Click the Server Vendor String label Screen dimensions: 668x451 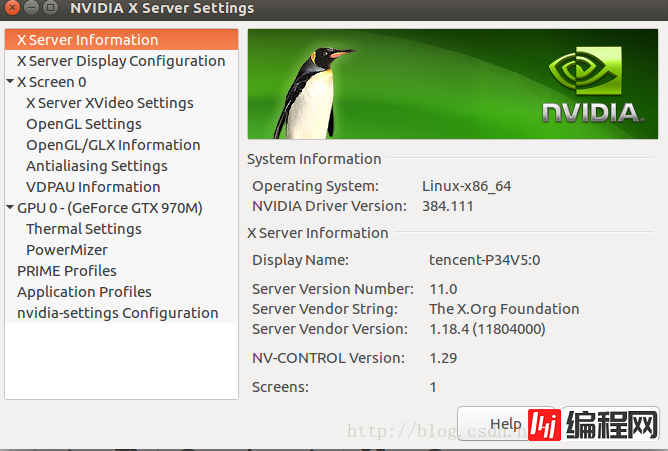(x=325, y=309)
